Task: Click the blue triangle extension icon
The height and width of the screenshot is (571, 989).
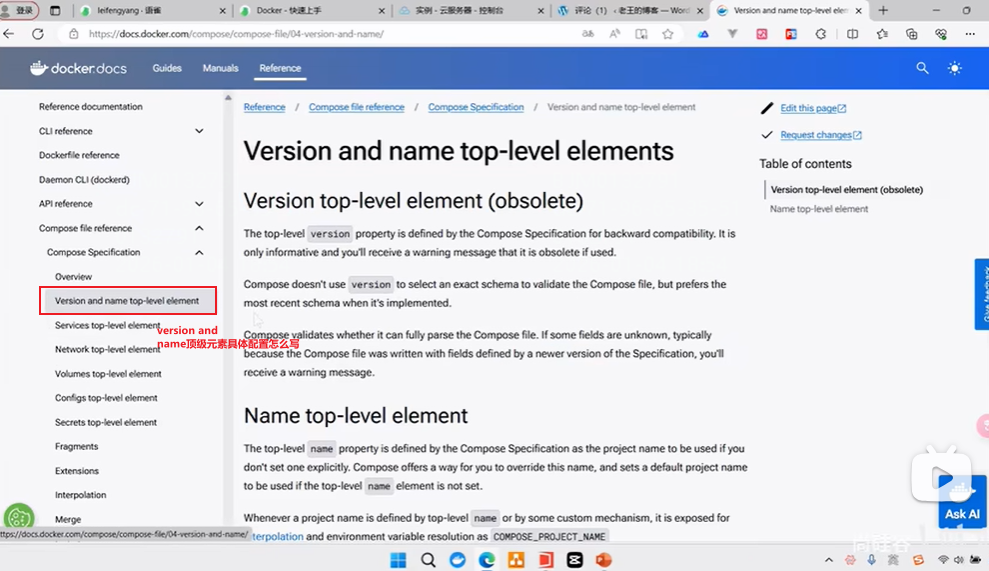Action: [703, 34]
